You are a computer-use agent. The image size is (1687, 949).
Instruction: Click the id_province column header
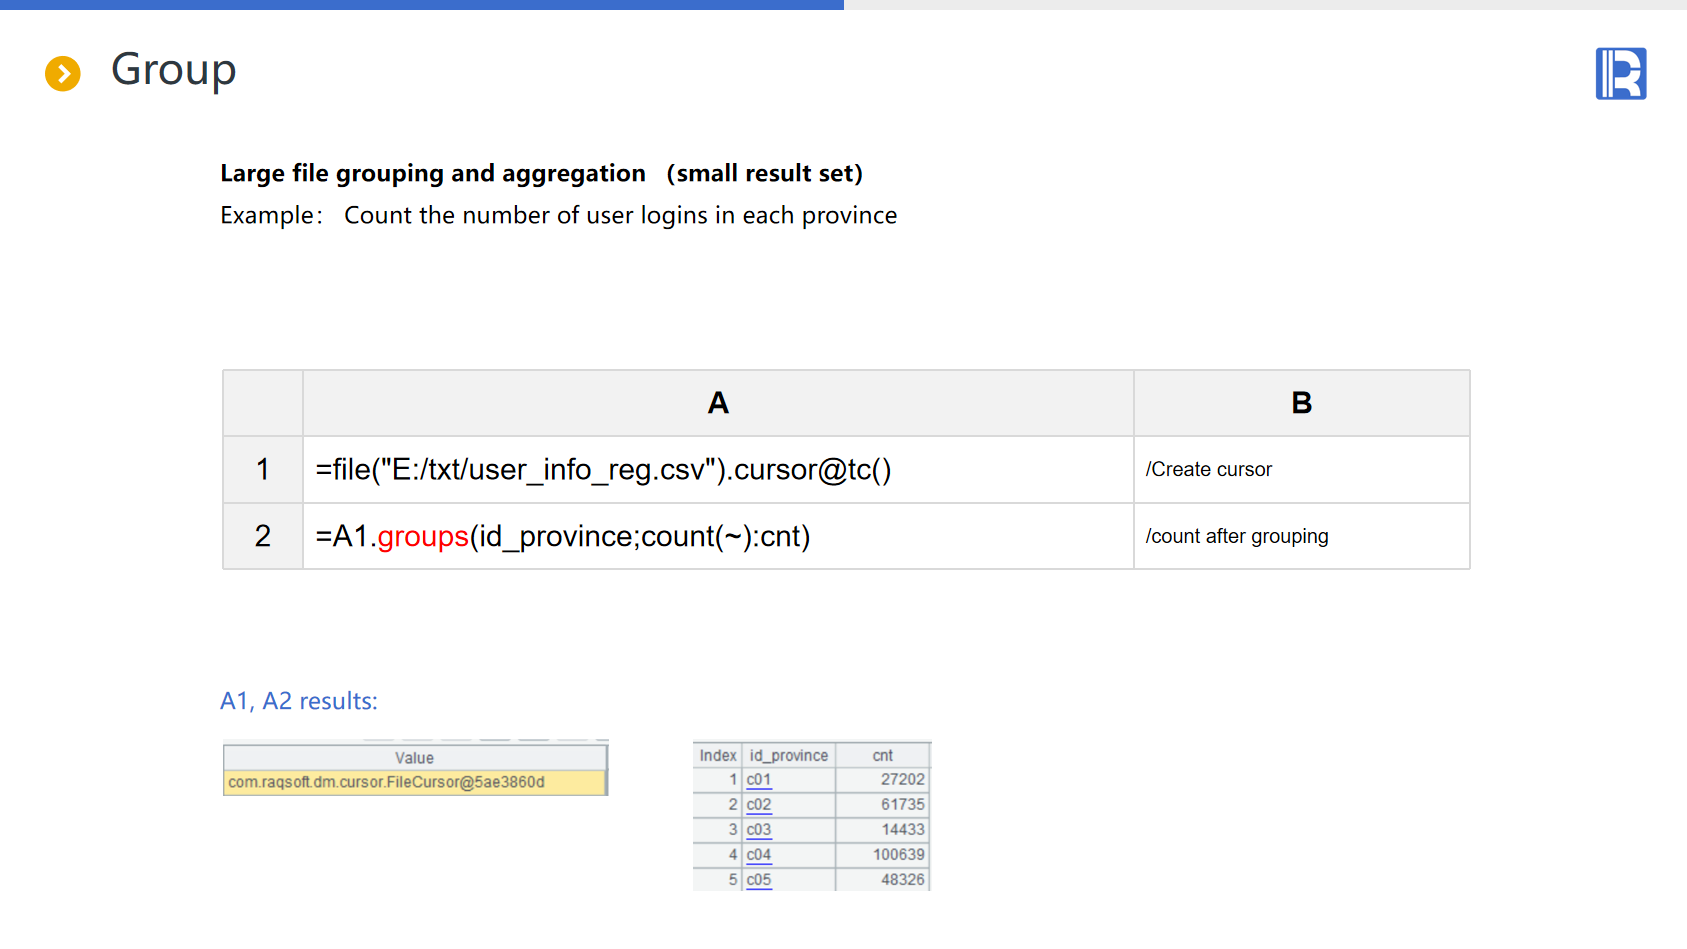tap(788, 755)
